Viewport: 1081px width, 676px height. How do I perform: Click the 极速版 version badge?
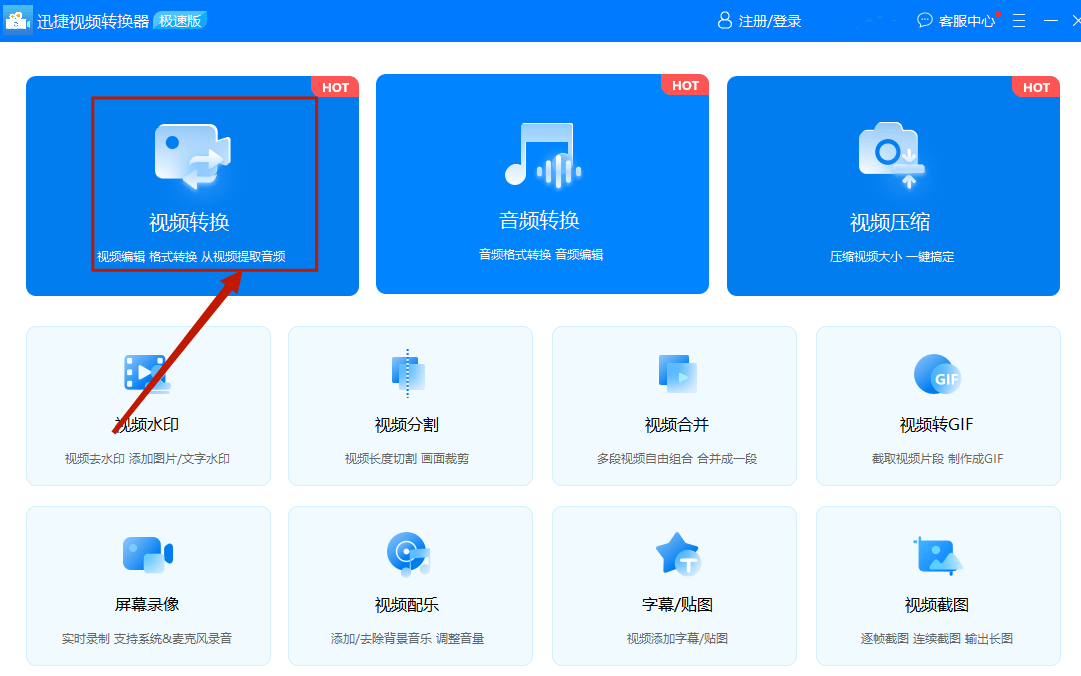coord(179,20)
